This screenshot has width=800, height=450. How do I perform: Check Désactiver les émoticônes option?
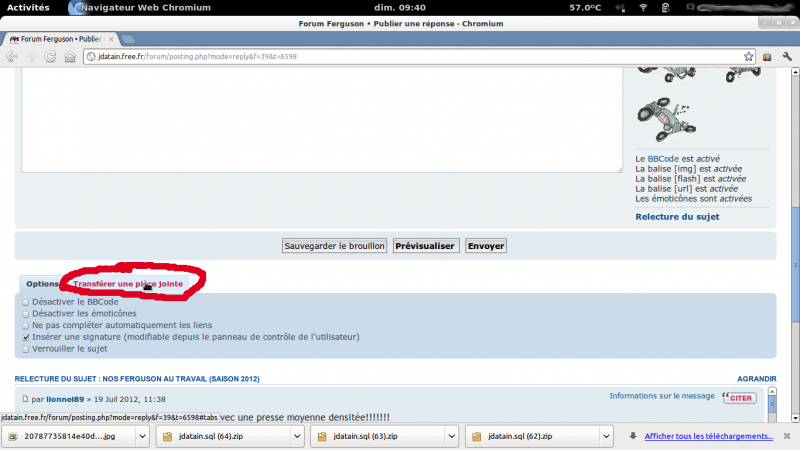click(26, 314)
